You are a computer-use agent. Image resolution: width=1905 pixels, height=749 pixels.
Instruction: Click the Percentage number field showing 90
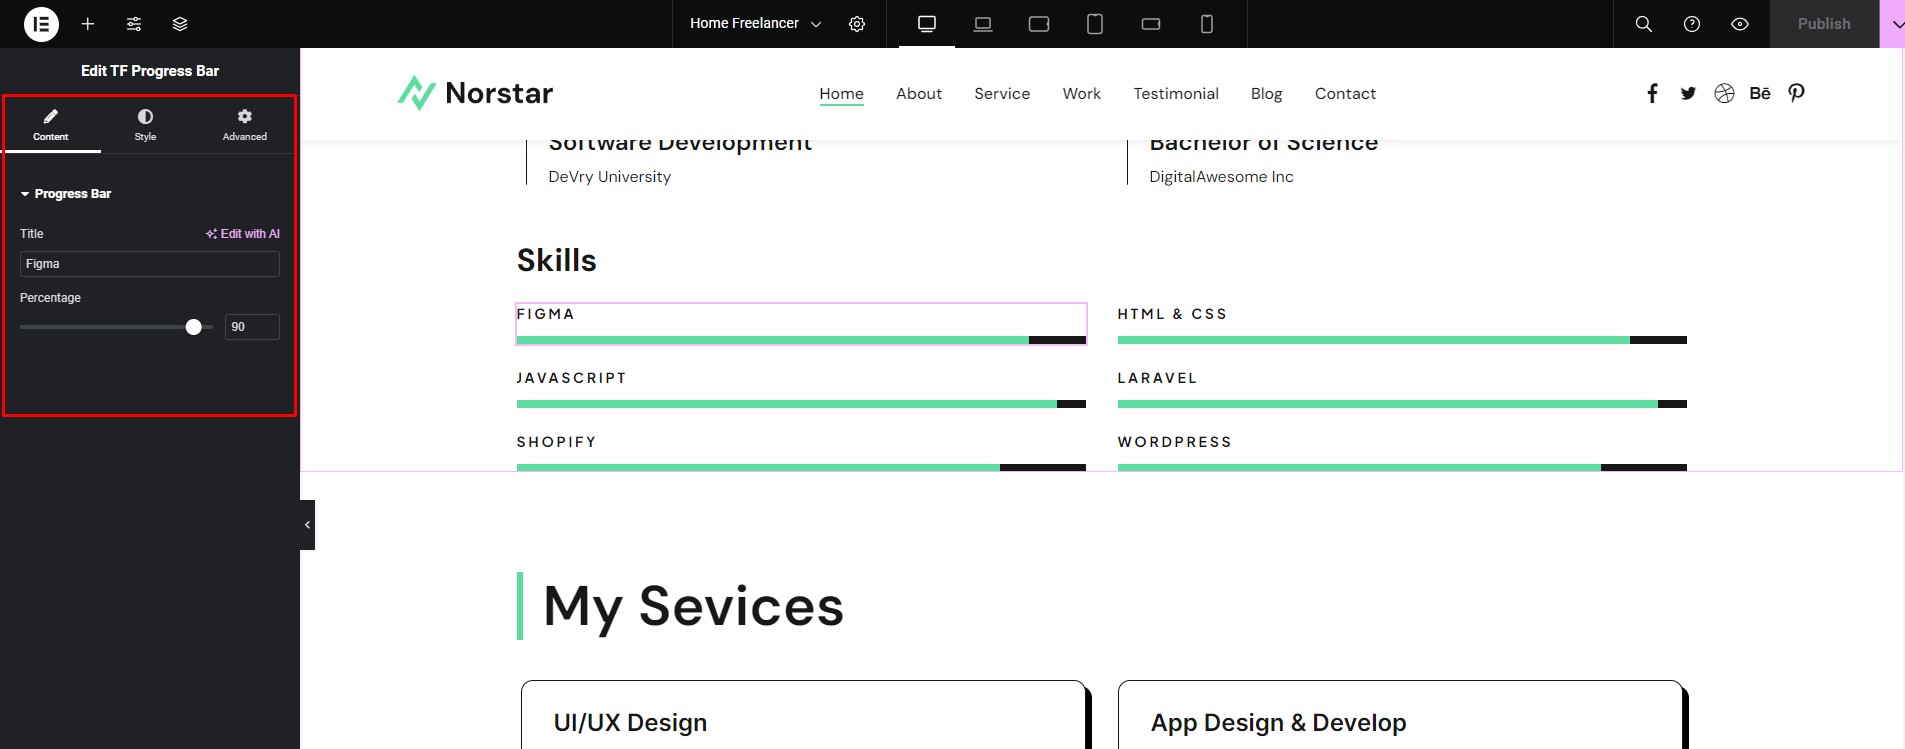click(x=252, y=327)
